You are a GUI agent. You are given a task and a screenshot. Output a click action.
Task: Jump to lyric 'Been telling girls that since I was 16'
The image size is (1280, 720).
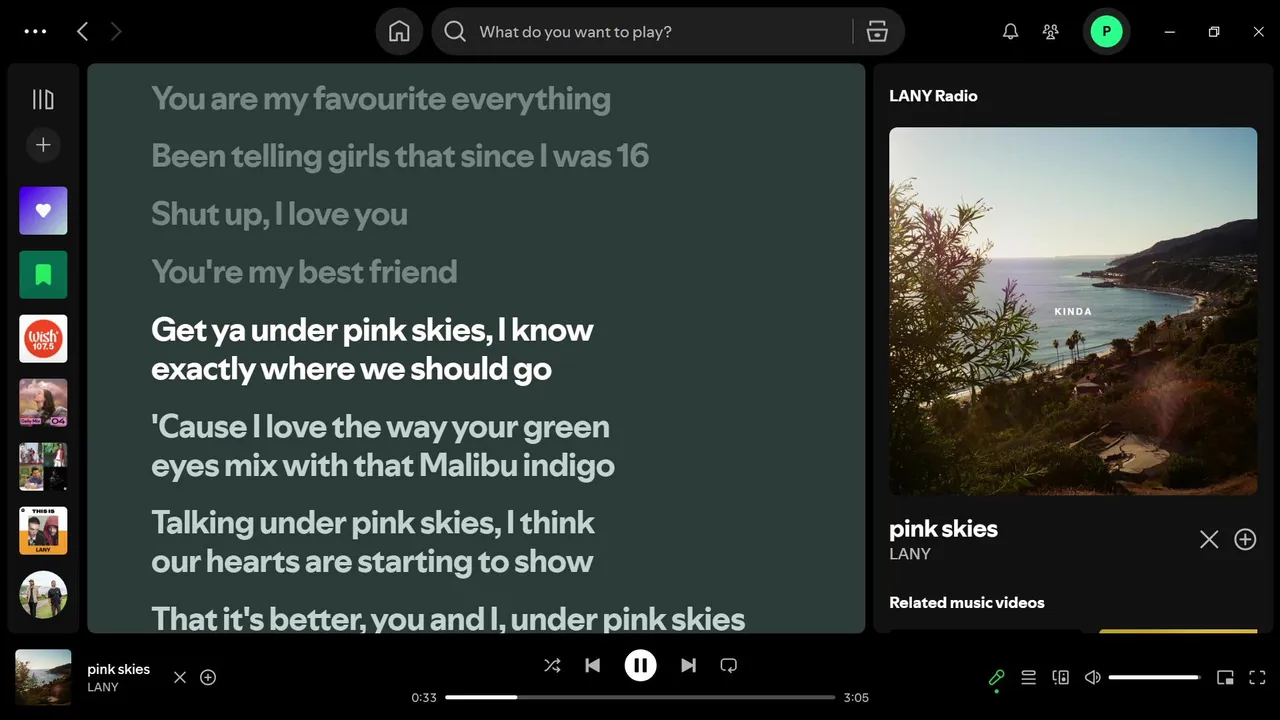pos(400,156)
